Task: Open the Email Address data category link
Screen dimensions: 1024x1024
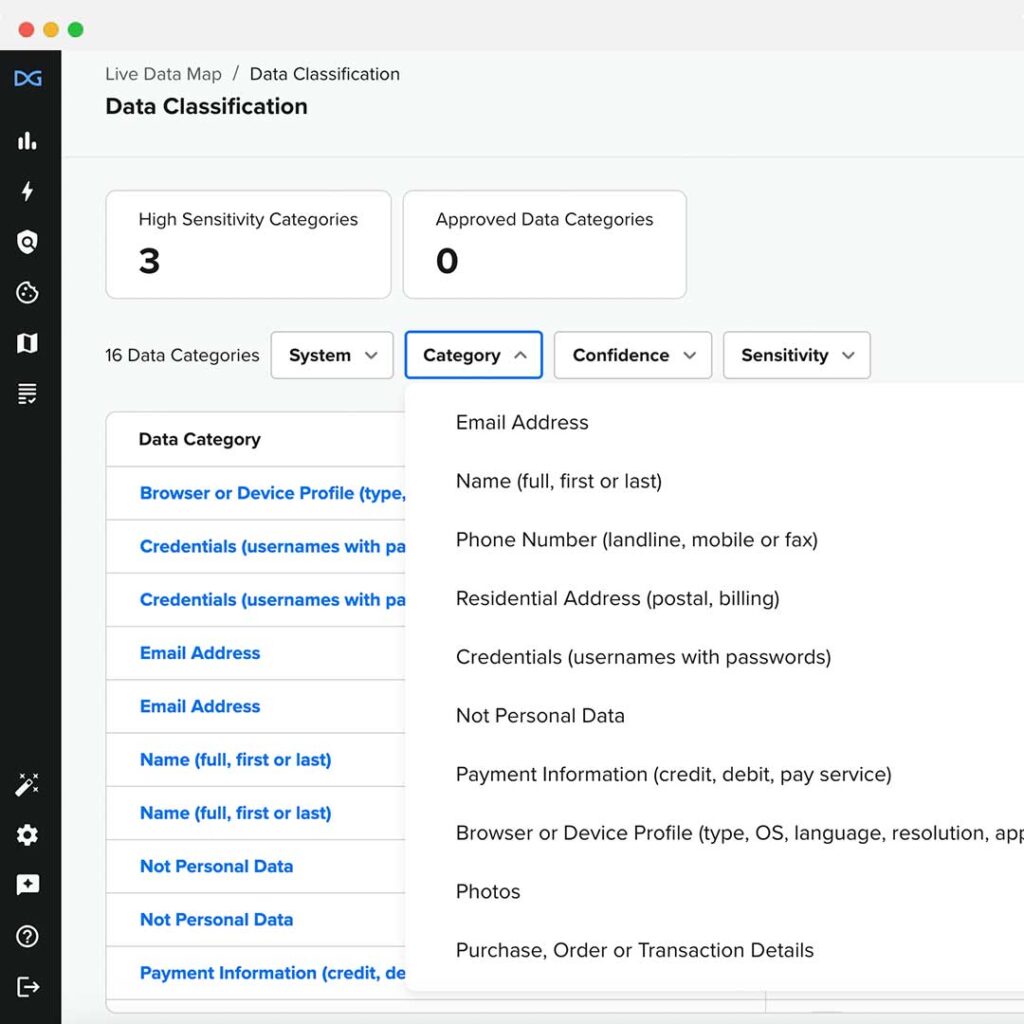Action: point(199,653)
